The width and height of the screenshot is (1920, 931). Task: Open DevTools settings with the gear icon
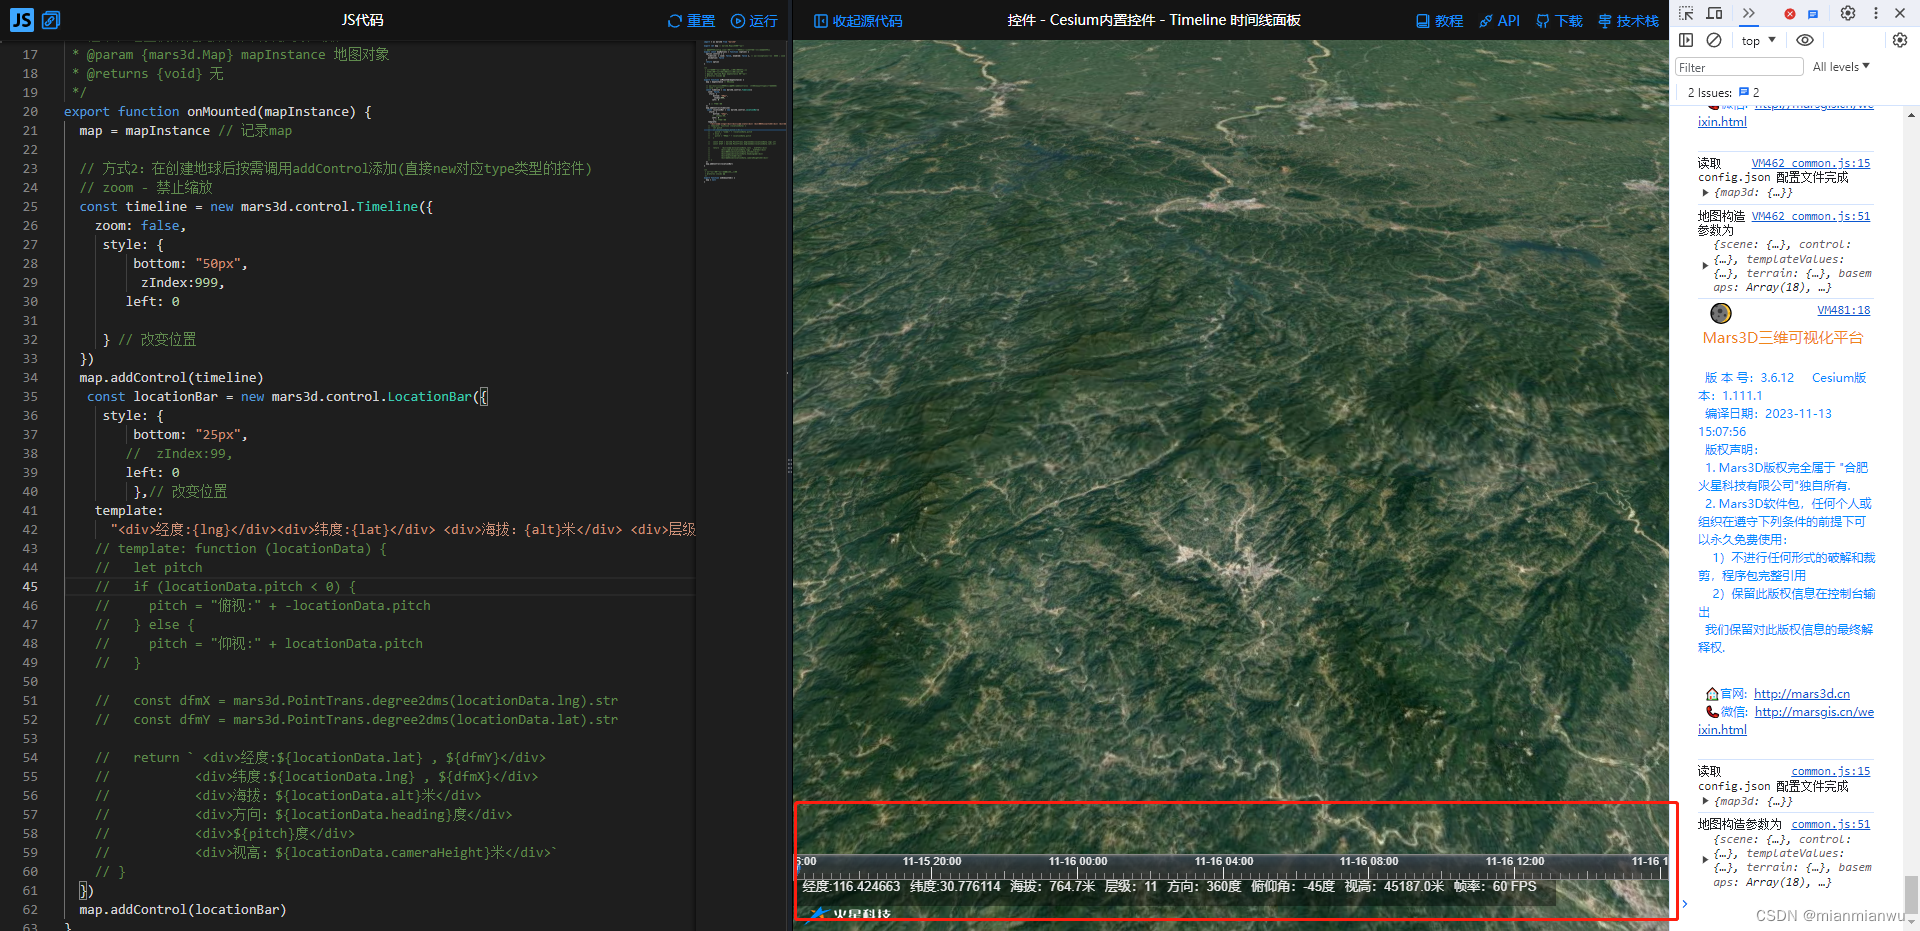1848,14
